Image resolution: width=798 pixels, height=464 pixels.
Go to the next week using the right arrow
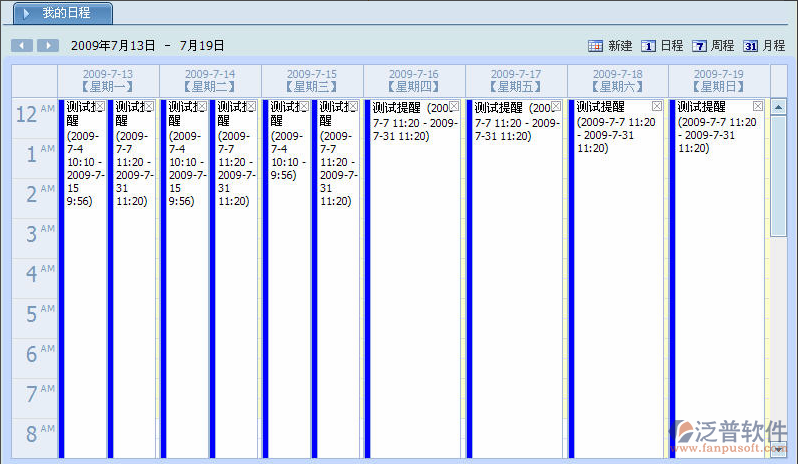(48, 46)
